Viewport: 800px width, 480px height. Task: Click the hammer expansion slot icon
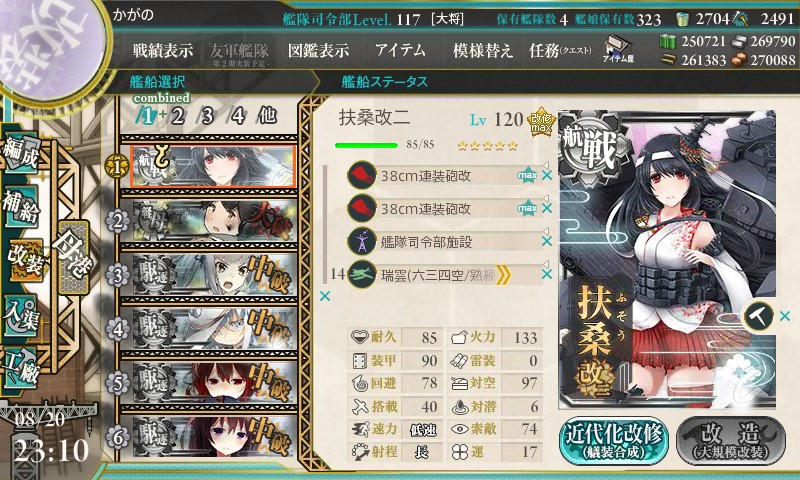point(758,316)
